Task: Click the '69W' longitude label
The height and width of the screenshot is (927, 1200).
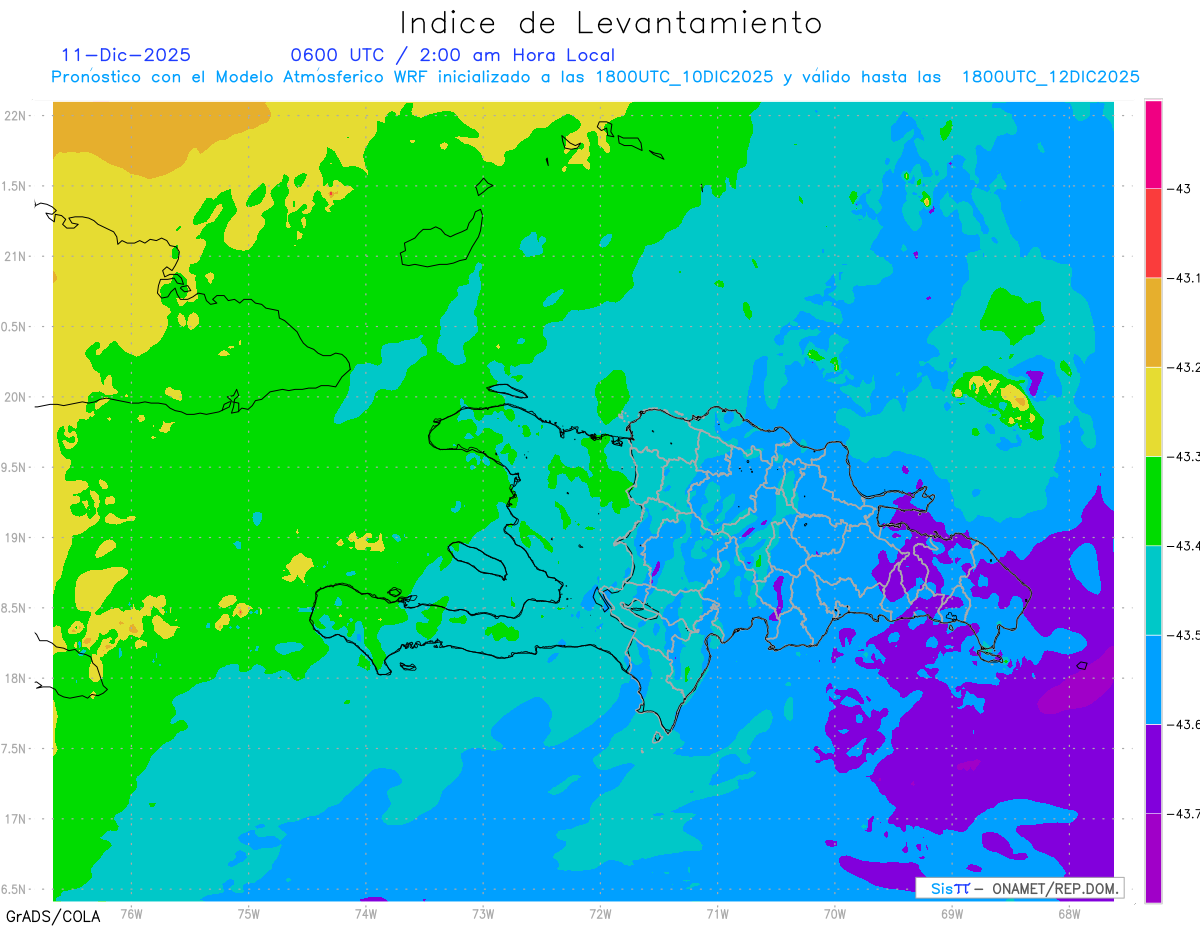Action: [952, 913]
